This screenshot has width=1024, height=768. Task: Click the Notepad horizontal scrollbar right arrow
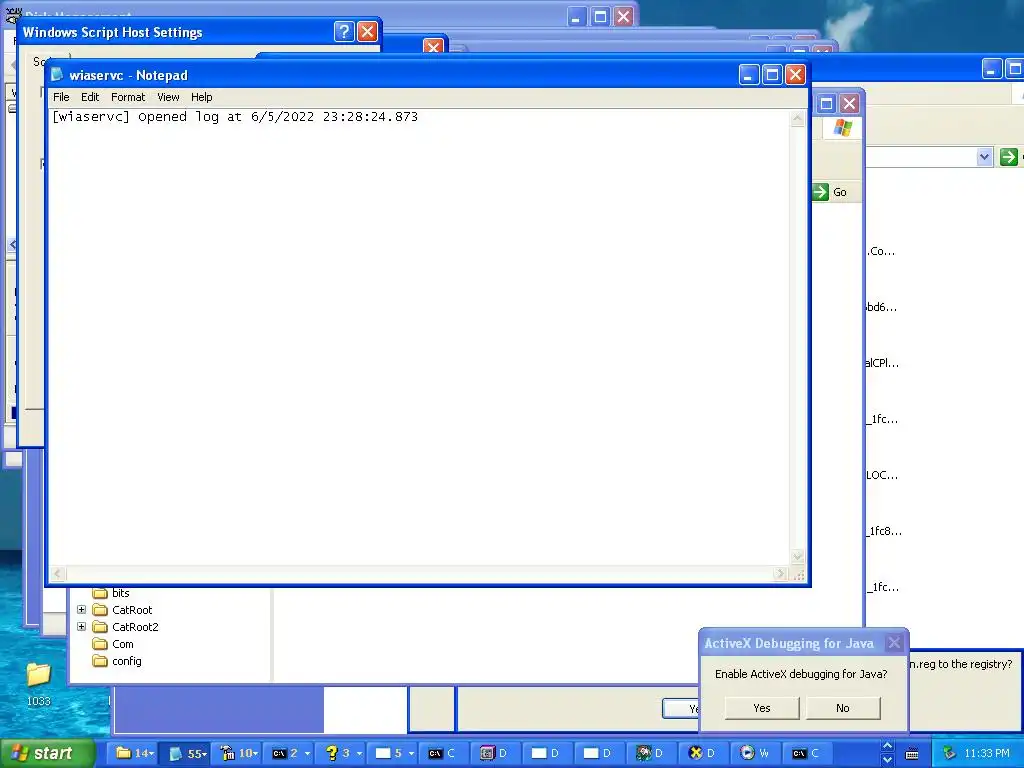[780, 574]
